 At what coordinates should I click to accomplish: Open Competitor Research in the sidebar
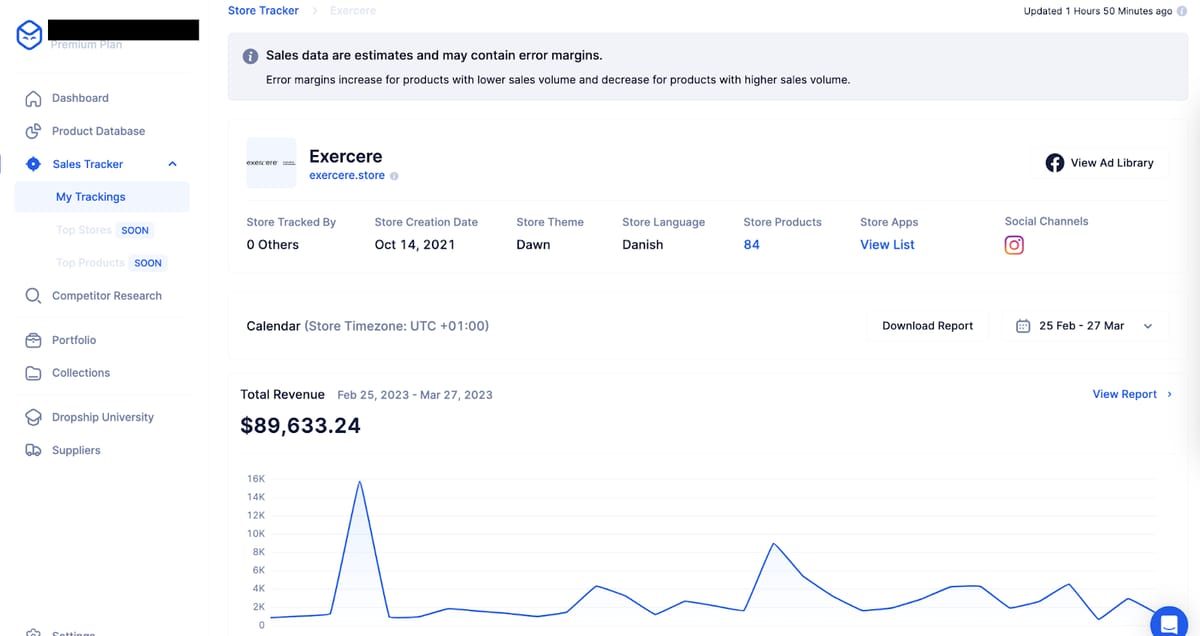point(107,296)
